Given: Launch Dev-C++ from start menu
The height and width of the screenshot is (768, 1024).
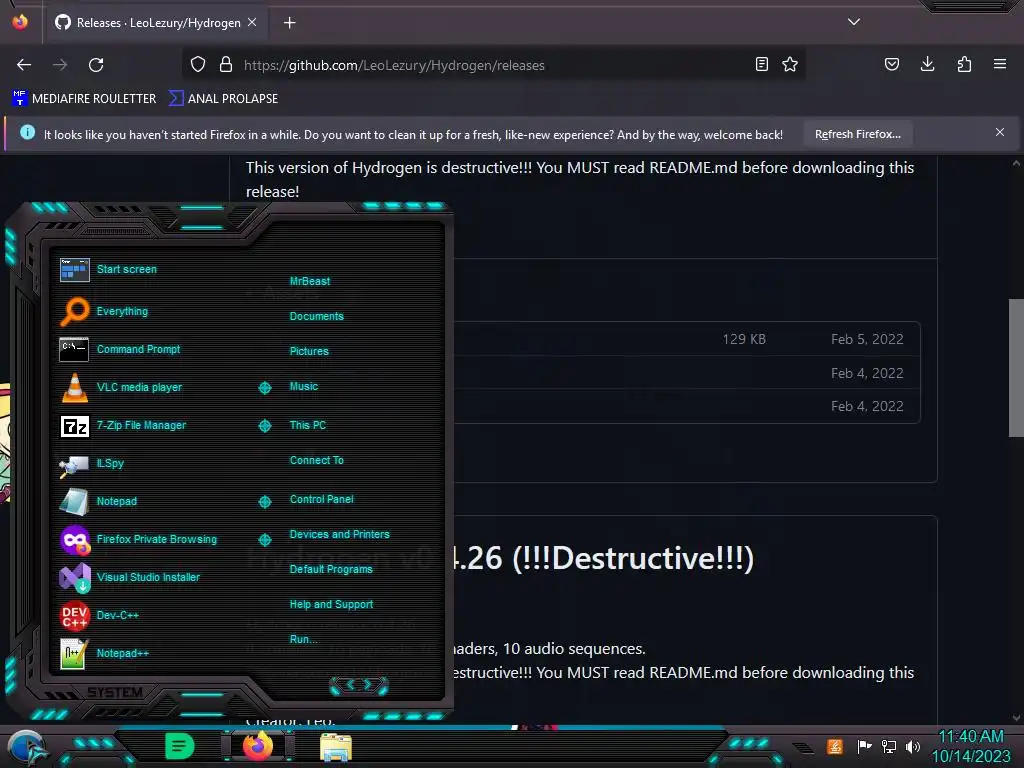Looking at the screenshot, I should 99,615.
